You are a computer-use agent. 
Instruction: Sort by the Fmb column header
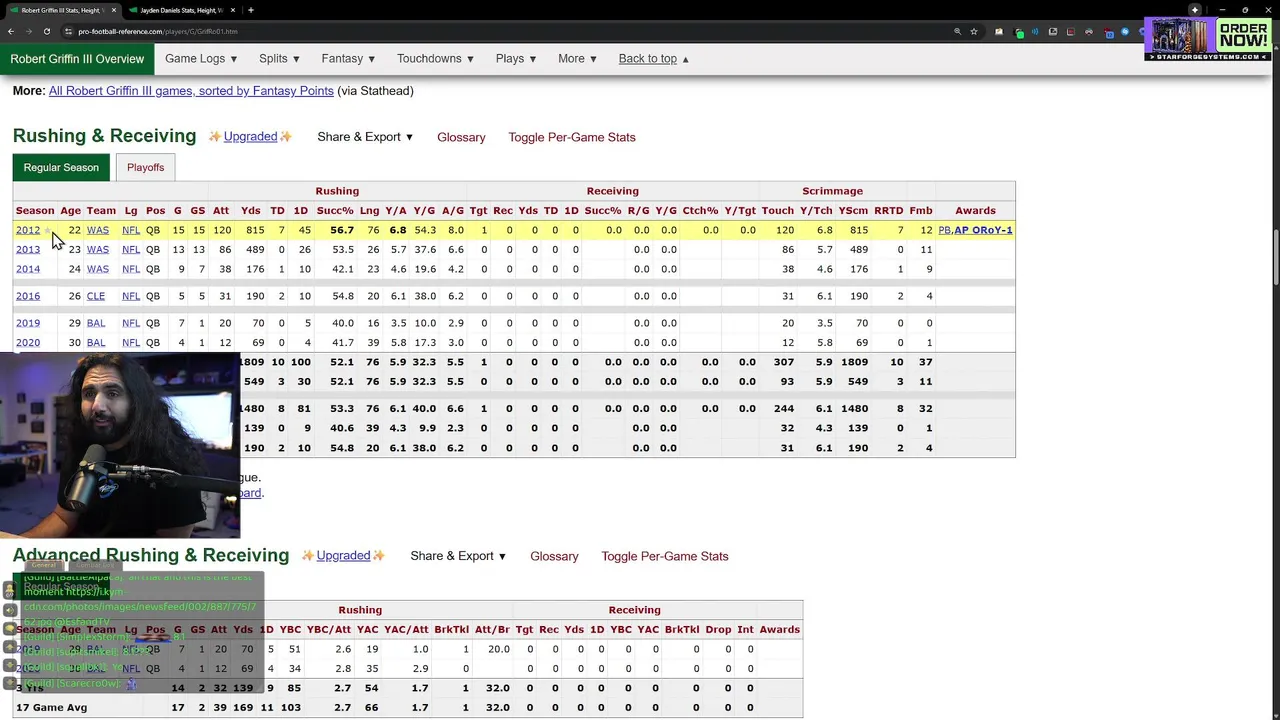click(921, 210)
